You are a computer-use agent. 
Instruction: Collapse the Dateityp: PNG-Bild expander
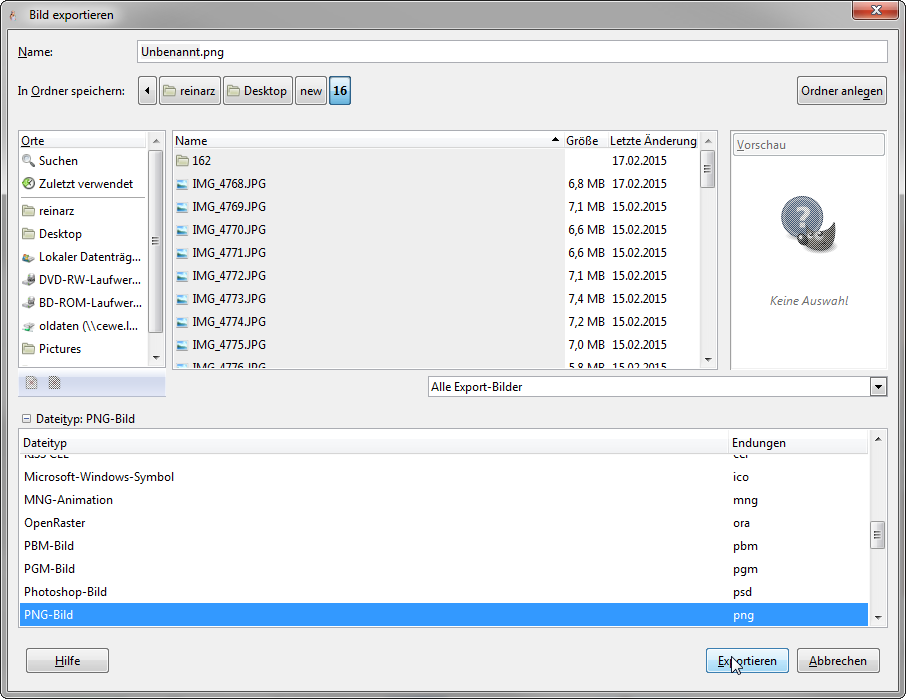(x=27, y=419)
